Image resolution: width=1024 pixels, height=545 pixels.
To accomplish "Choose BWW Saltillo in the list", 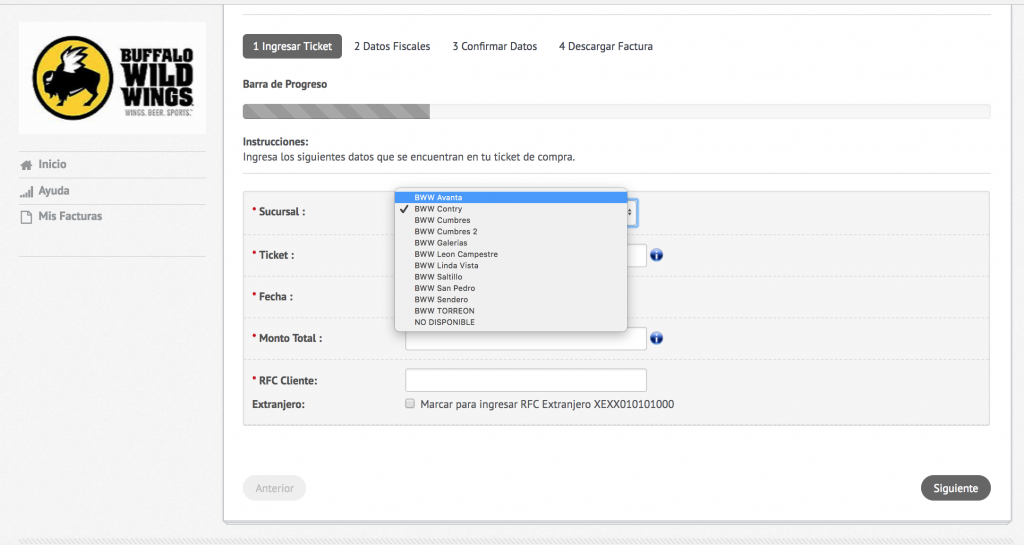I will (x=511, y=277).
